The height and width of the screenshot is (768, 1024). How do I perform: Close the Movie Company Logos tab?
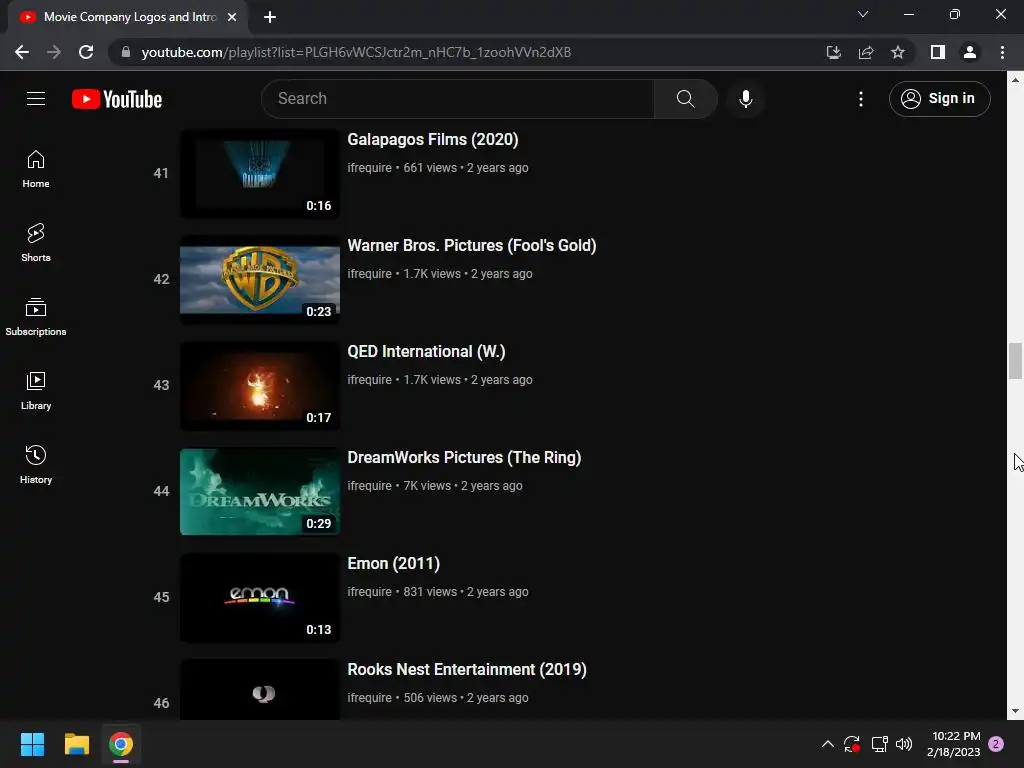click(x=232, y=17)
